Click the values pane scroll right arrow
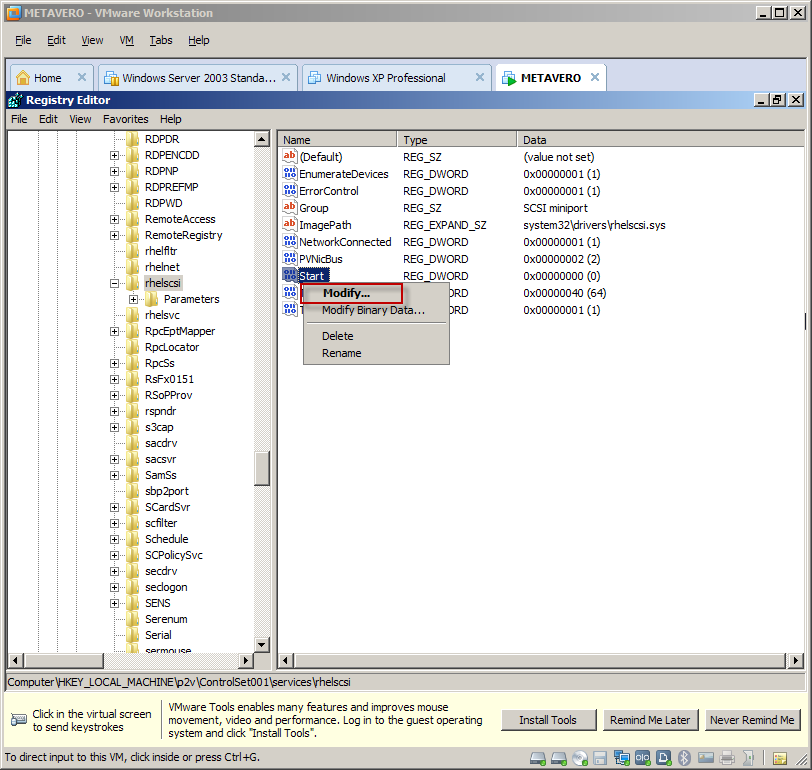This screenshot has width=812, height=770. click(796, 660)
